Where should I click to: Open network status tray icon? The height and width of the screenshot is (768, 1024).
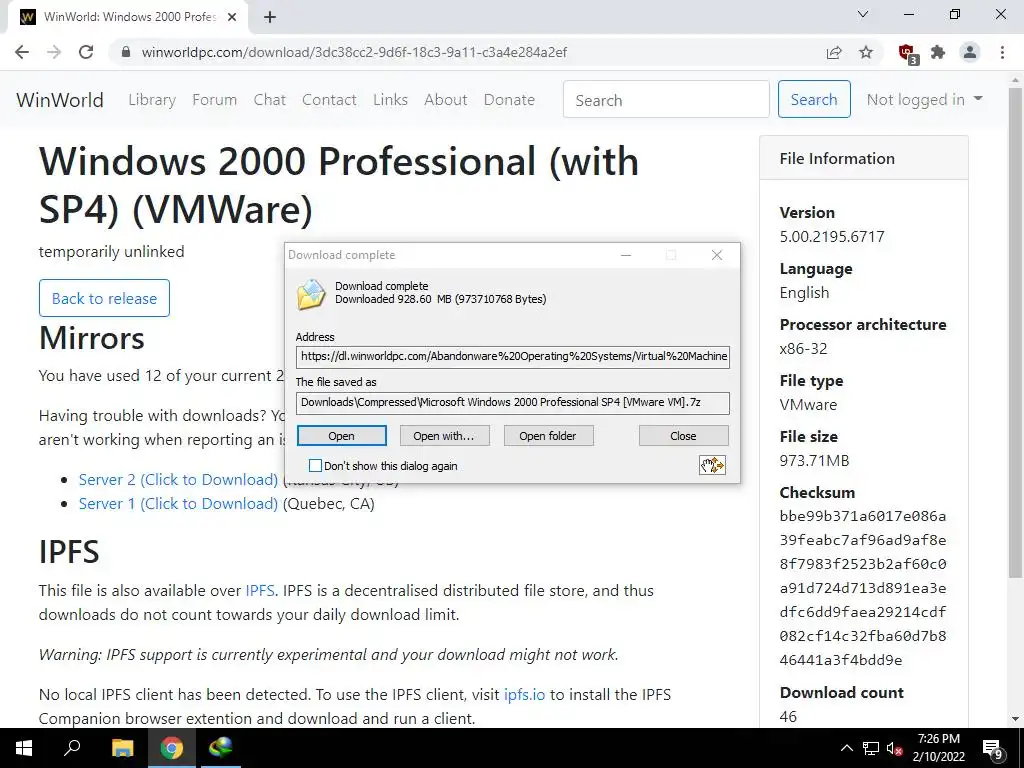point(871,748)
